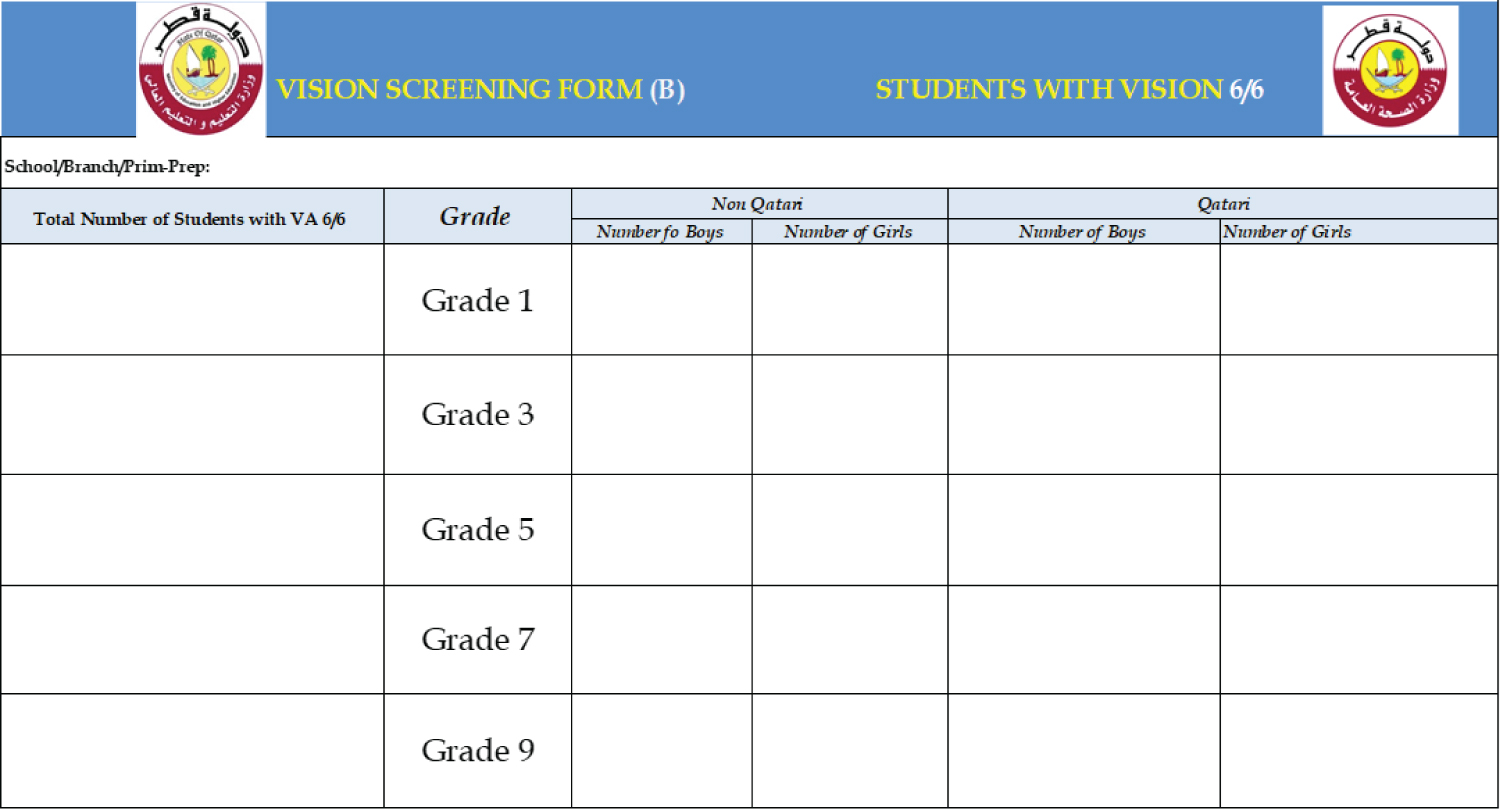
Task: Click the Grade 9 row label
Action: (x=478, y=750)
